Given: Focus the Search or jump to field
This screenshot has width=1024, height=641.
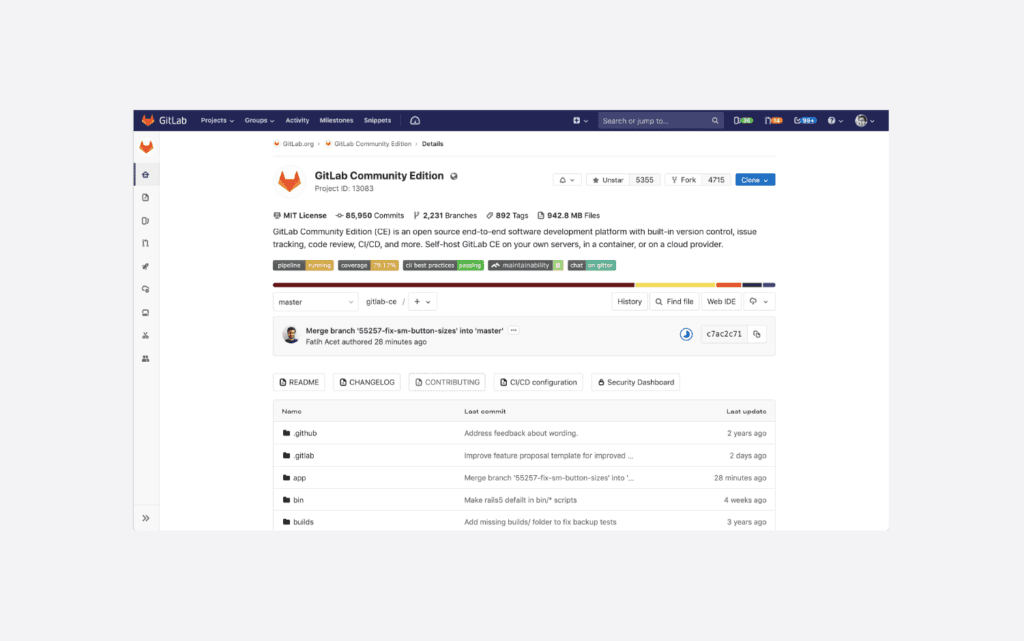Looking at the screenshot, I should (660, 121).
